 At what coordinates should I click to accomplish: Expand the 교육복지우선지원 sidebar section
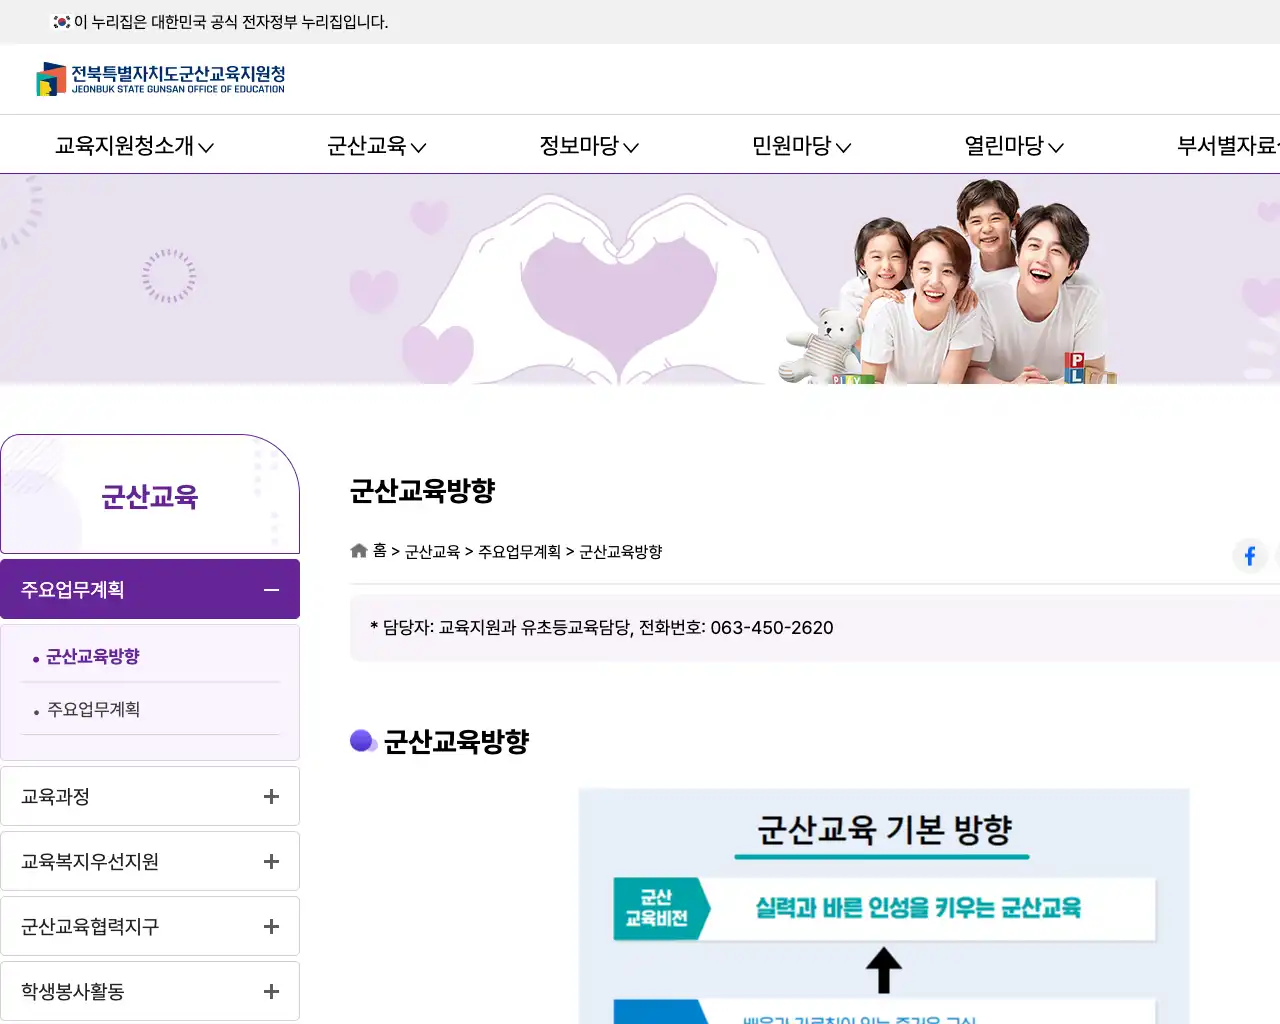[270, 861]
